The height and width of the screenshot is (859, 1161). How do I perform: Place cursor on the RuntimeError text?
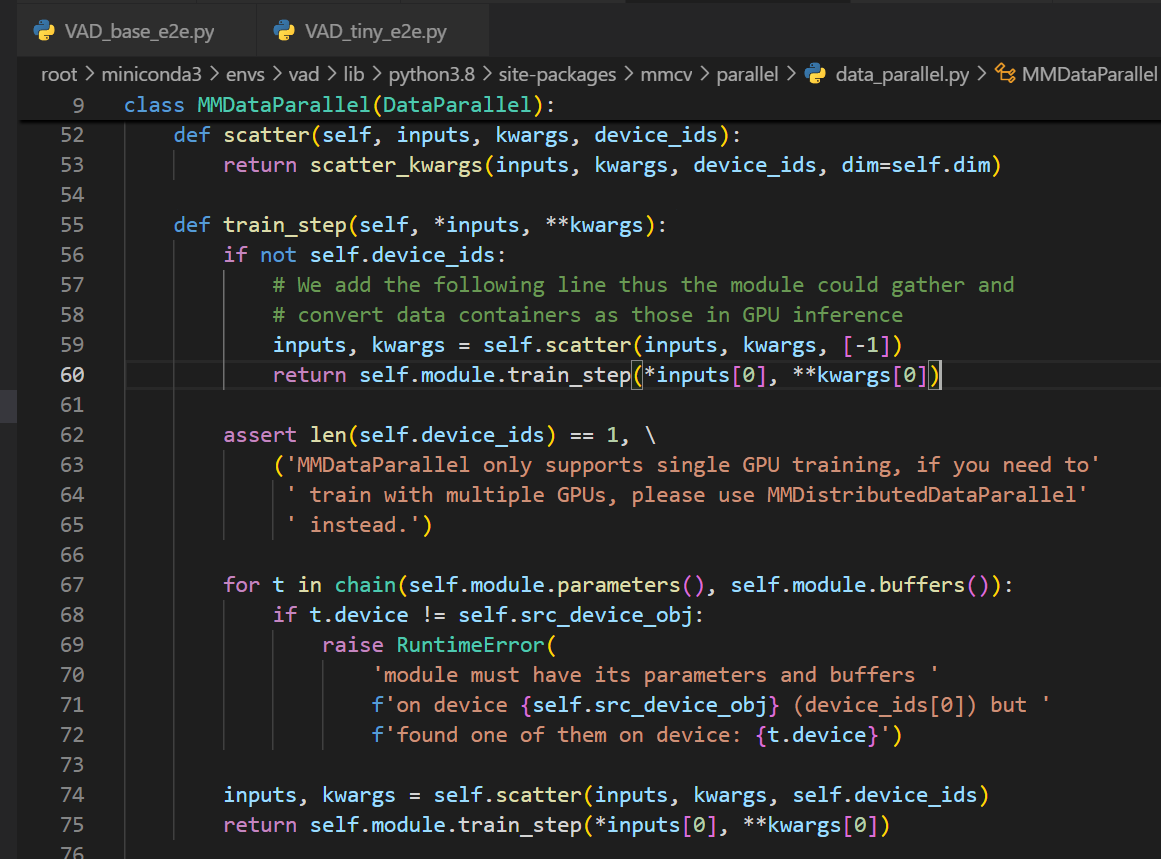click(470, 645)
